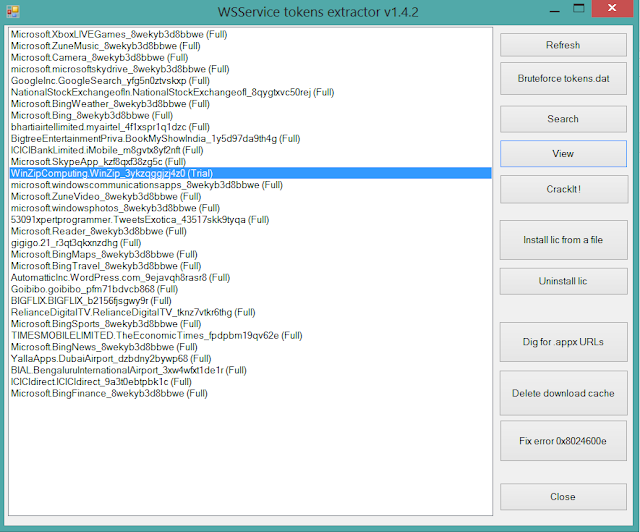Click the CrackIt! button
640x532 pixels.
(x=563, y=189)
